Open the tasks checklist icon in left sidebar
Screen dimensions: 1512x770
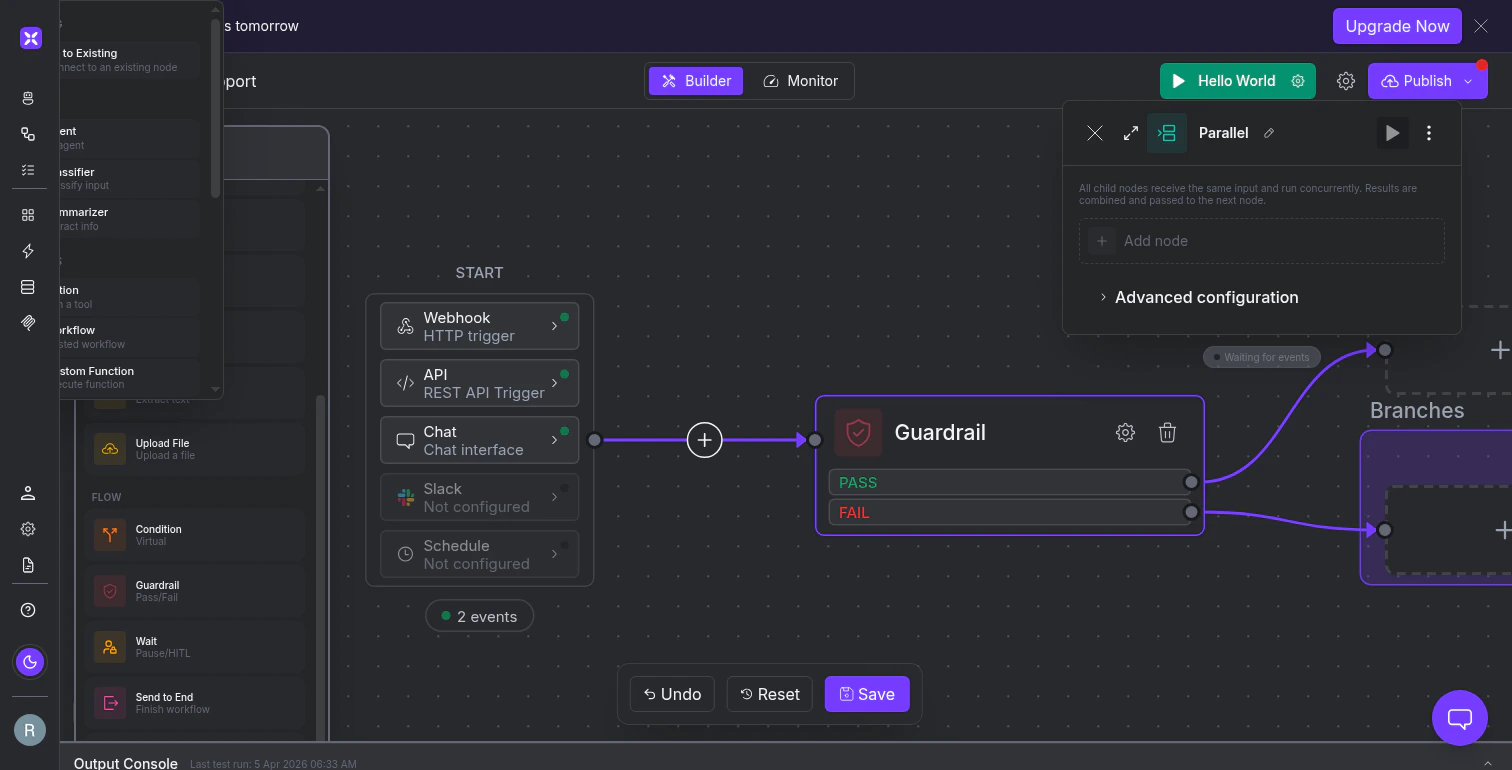[28, 171]
